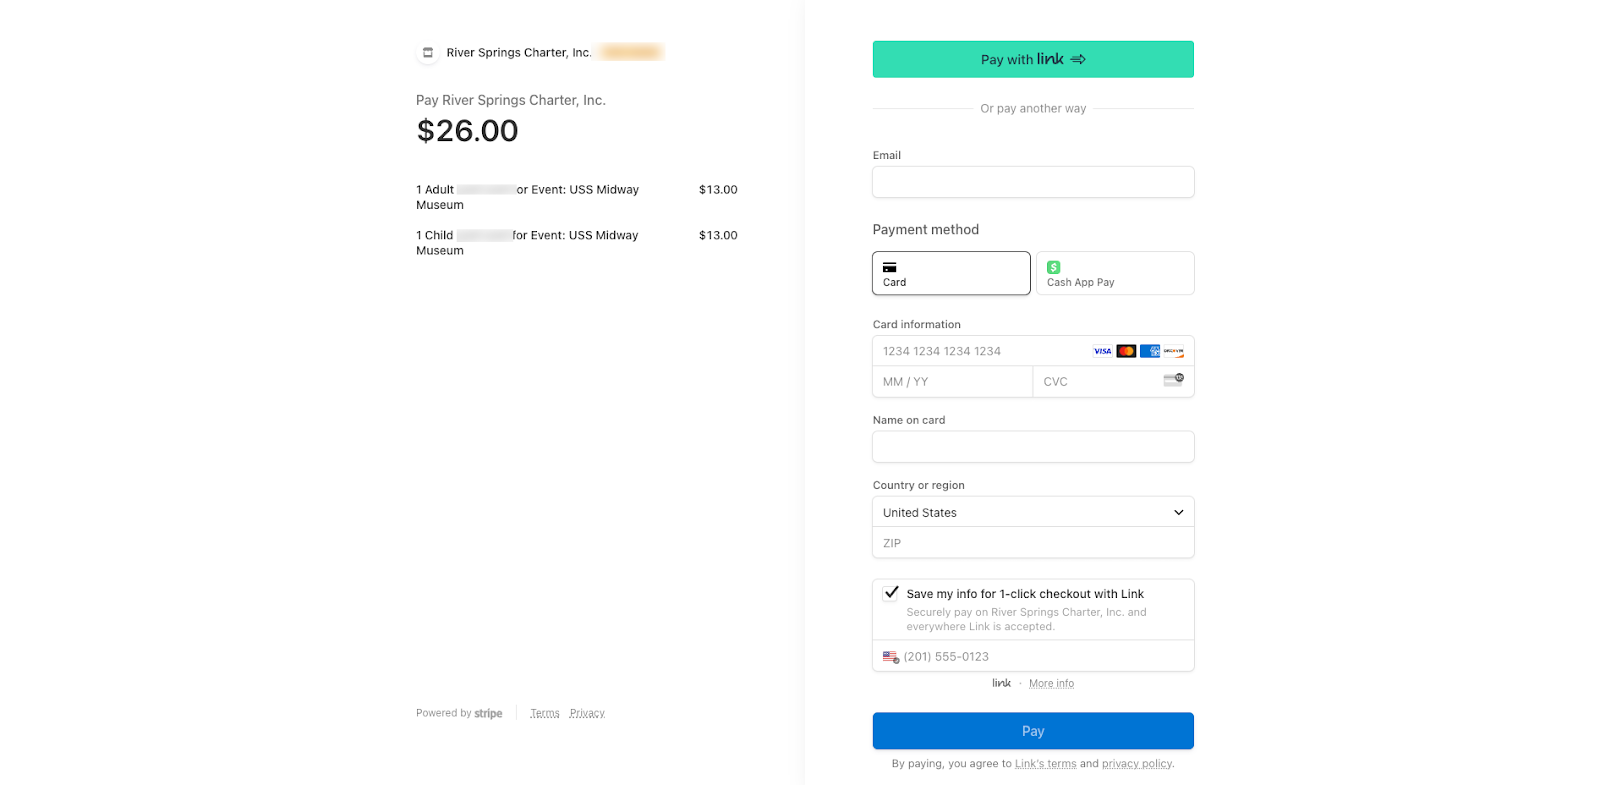This screenshot has width=1600, height=785.
Task: Click the blue Pay button
Action: pos(1033,731)
